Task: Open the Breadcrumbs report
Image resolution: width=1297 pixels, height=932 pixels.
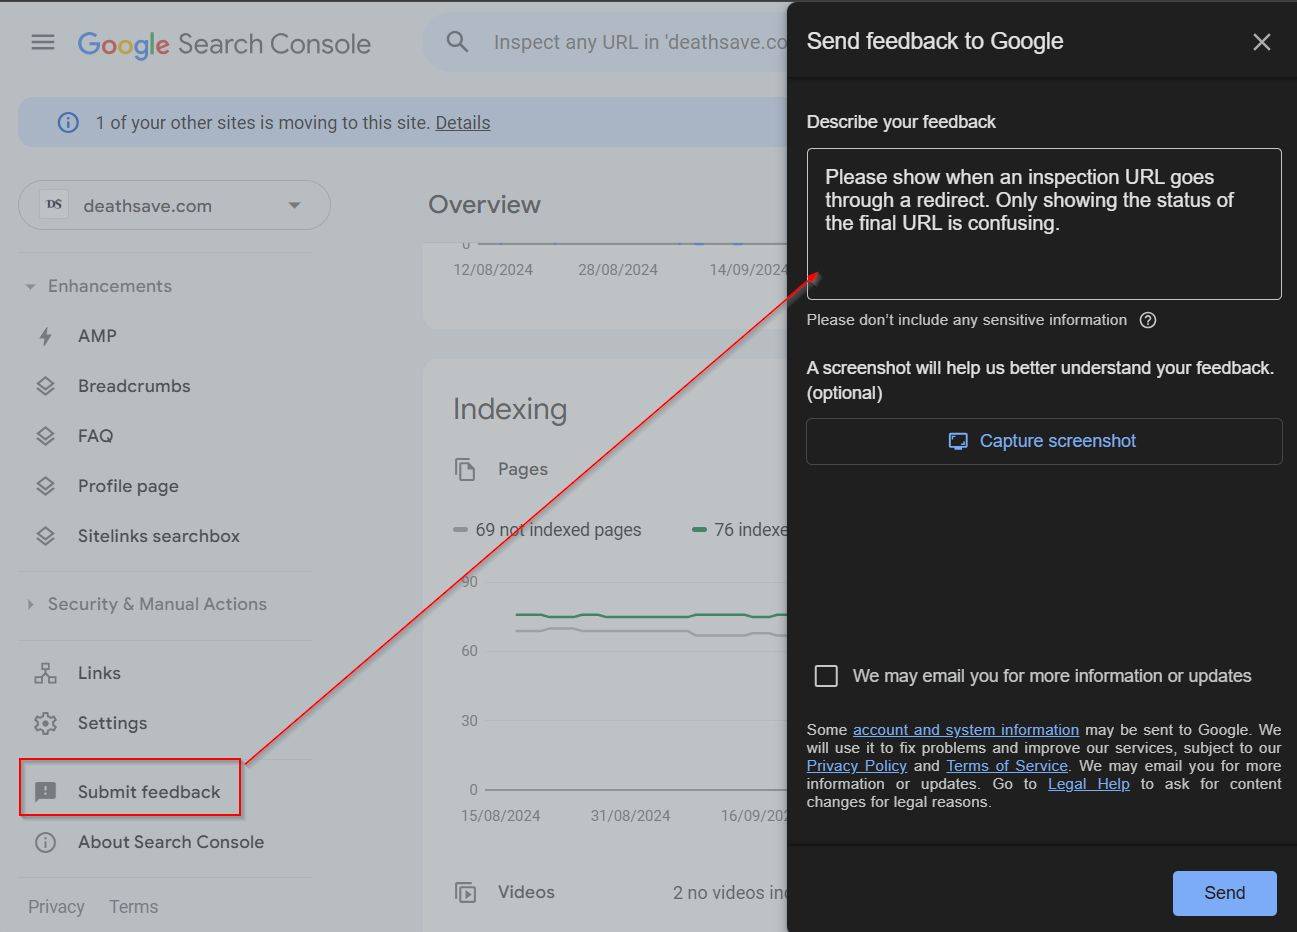Action: pos(134,386)
